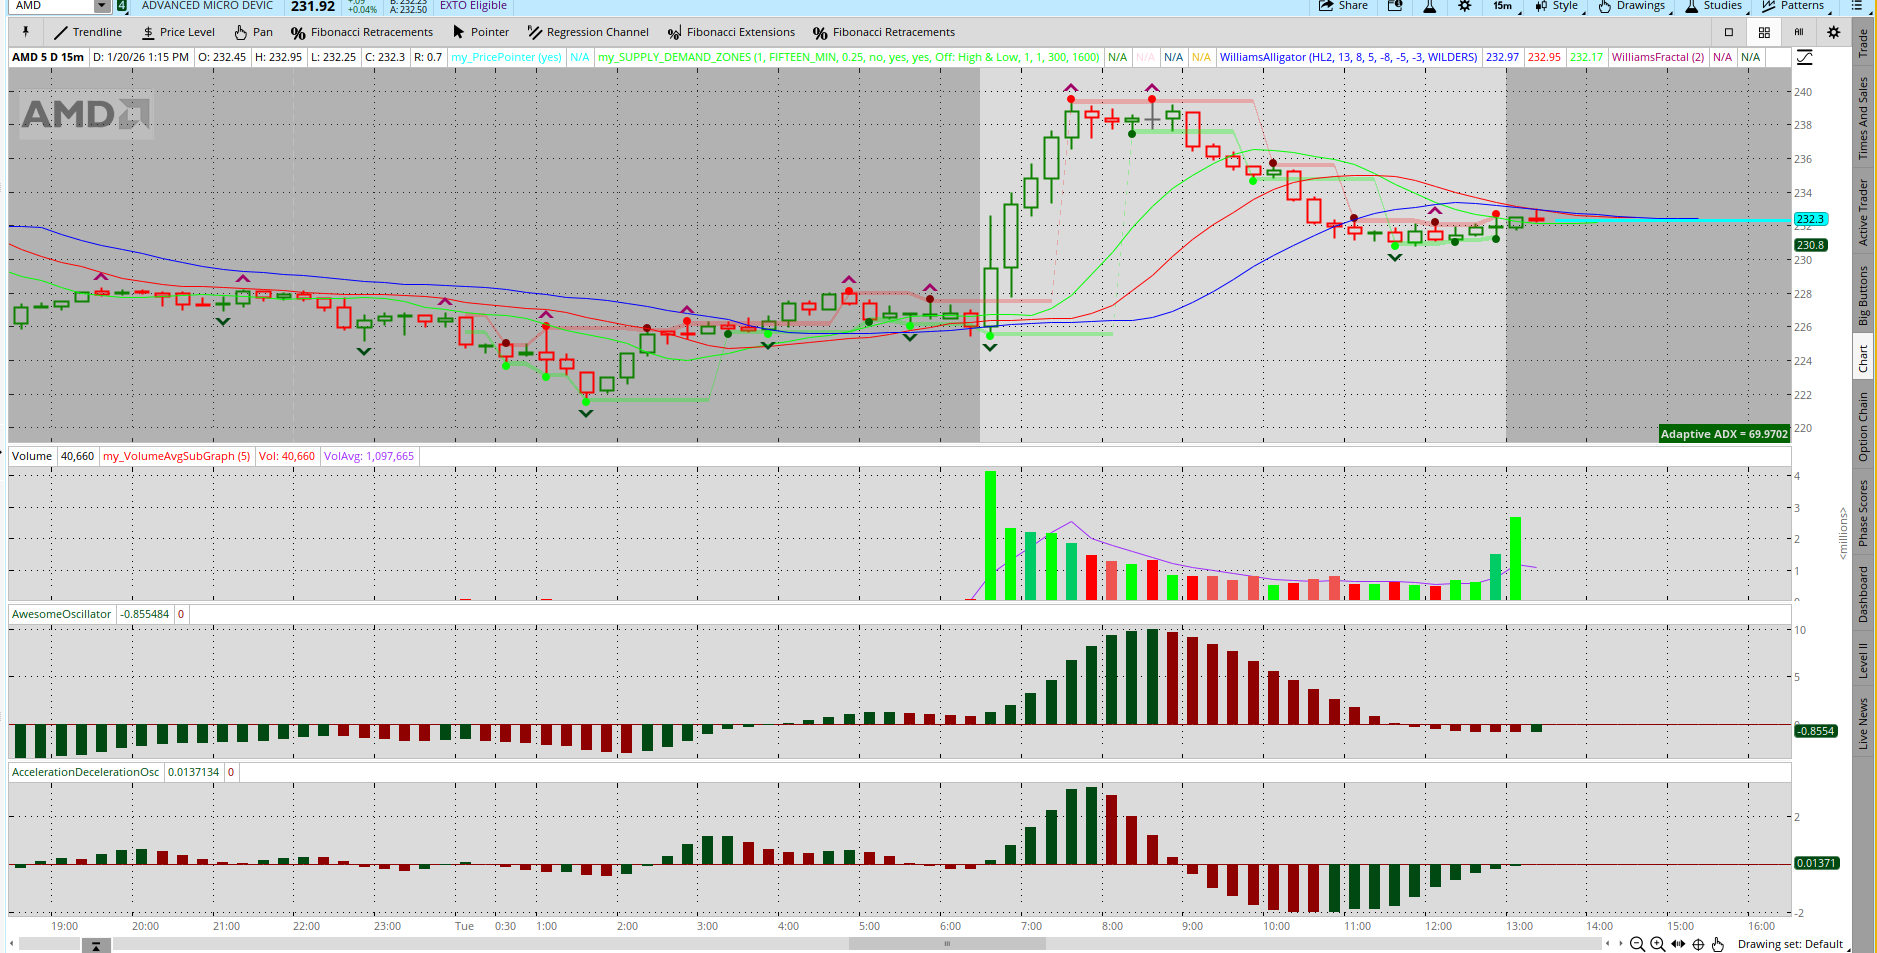Select the Trendline drawing tool

click(x=88, y=32)
